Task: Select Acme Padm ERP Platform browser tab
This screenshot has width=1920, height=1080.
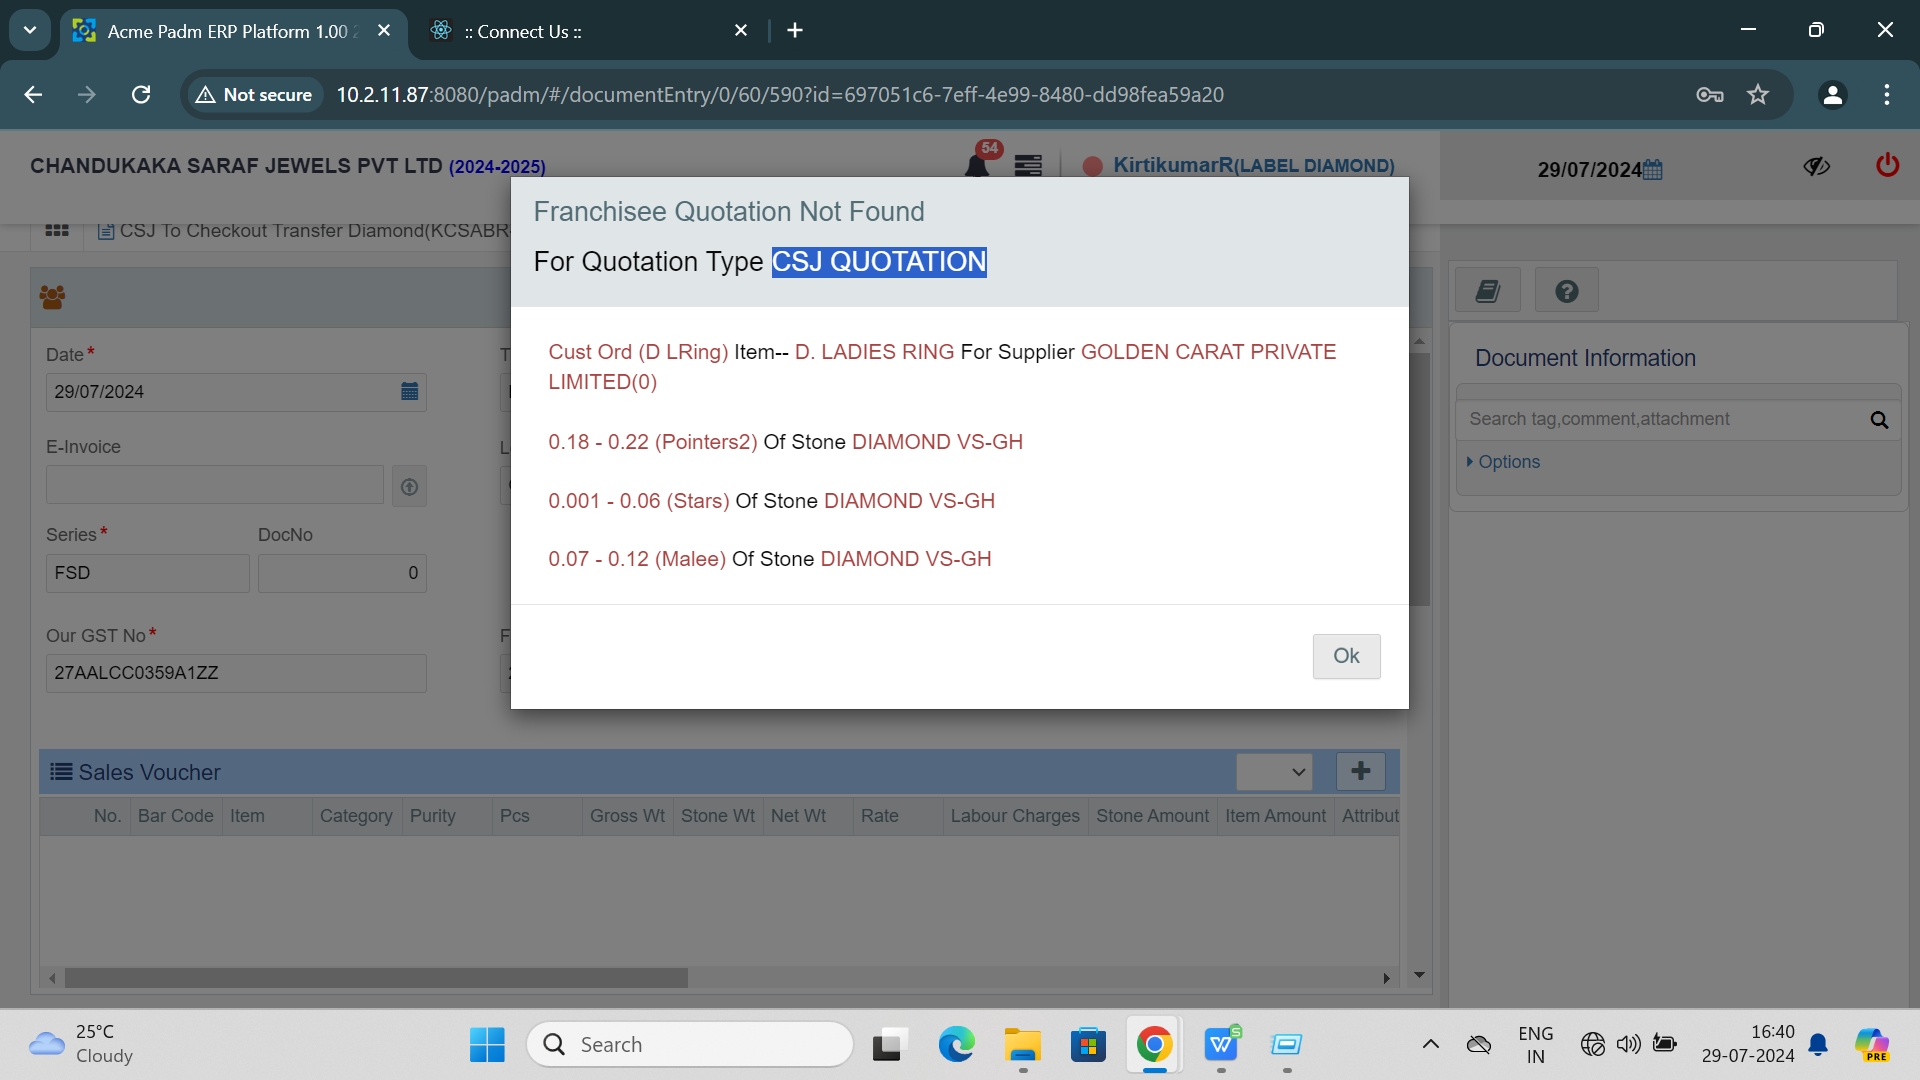Action: (232, 31)
